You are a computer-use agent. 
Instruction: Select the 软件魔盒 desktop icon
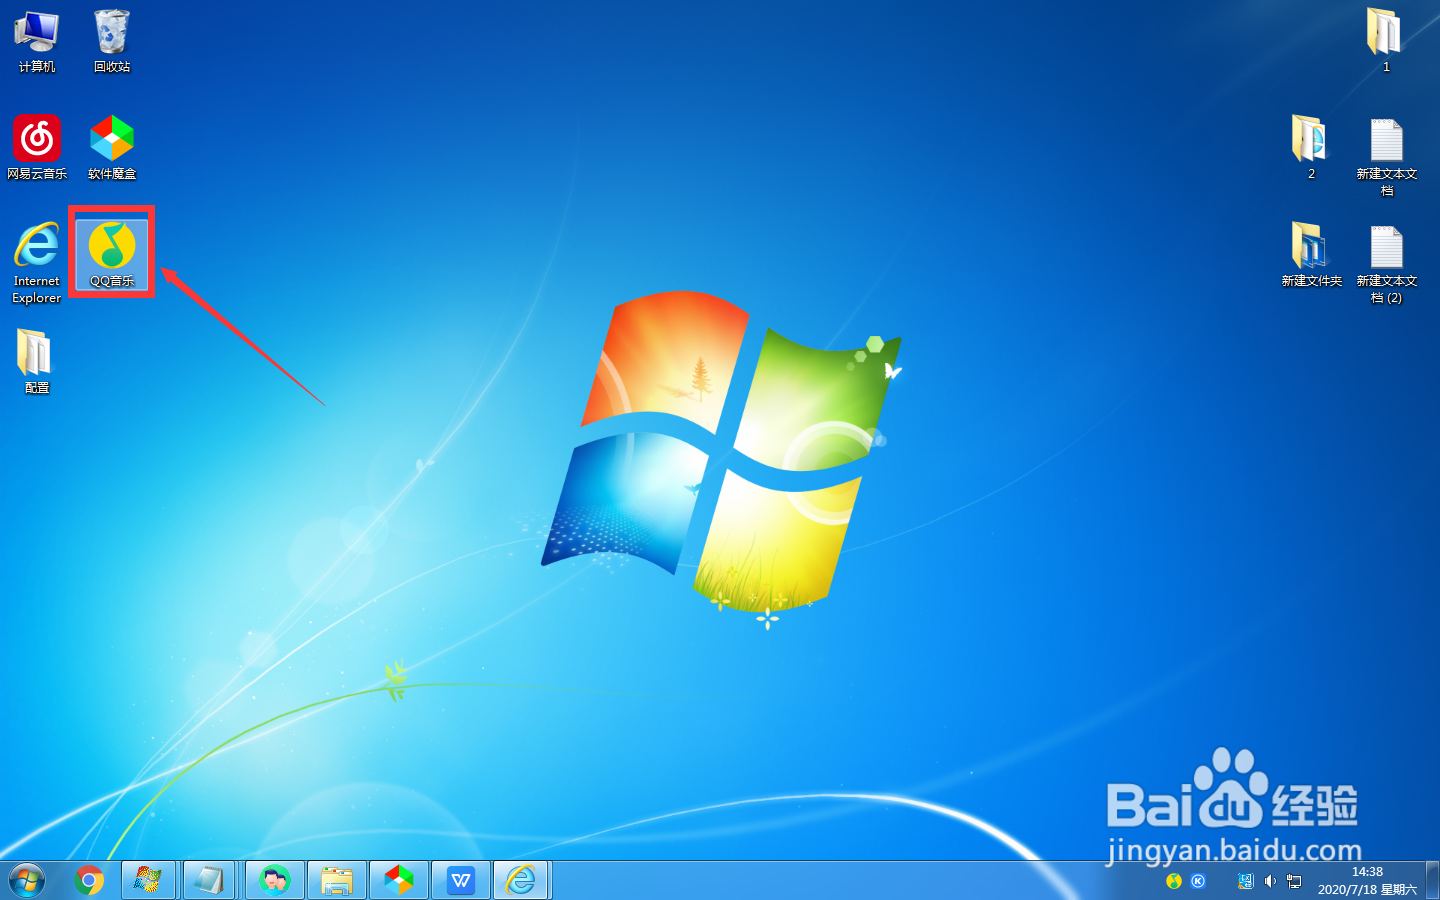point(112,147)
